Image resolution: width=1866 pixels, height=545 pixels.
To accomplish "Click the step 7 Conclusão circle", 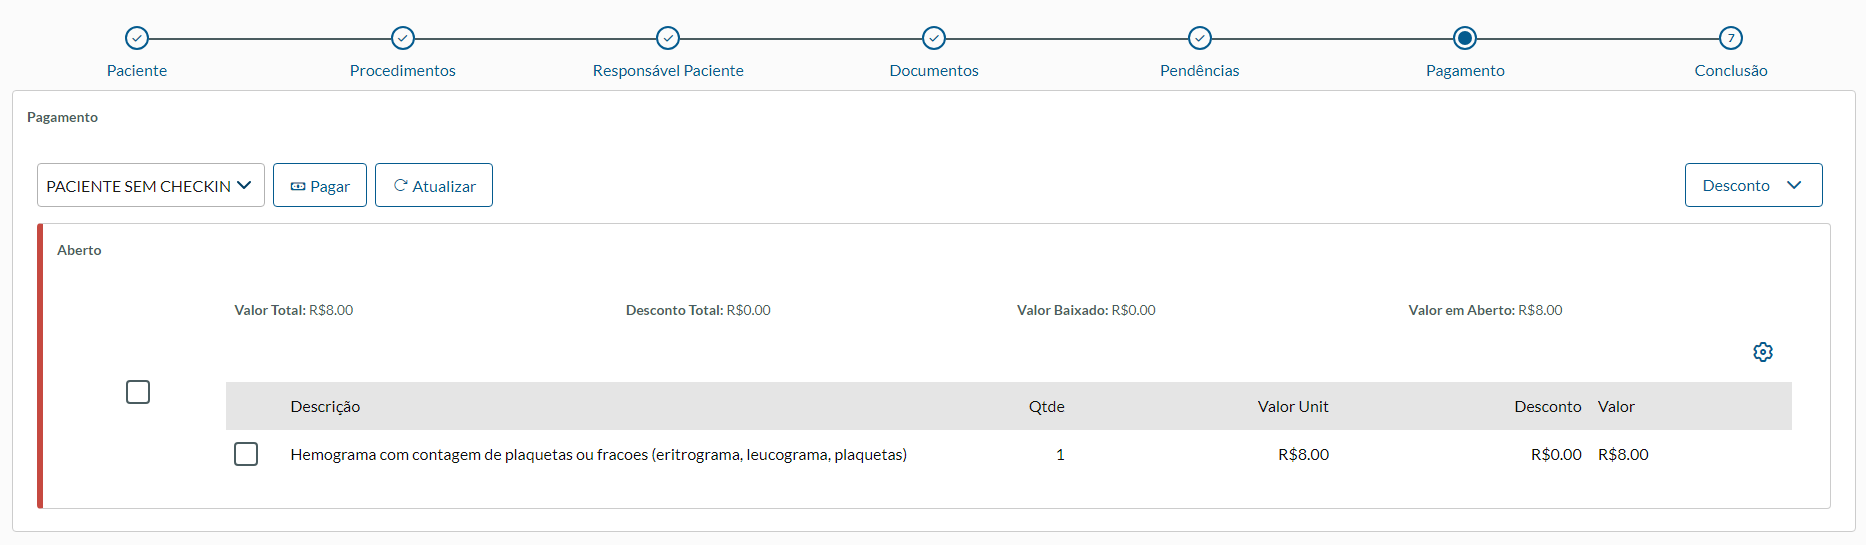I will [x=1731, y=38].
